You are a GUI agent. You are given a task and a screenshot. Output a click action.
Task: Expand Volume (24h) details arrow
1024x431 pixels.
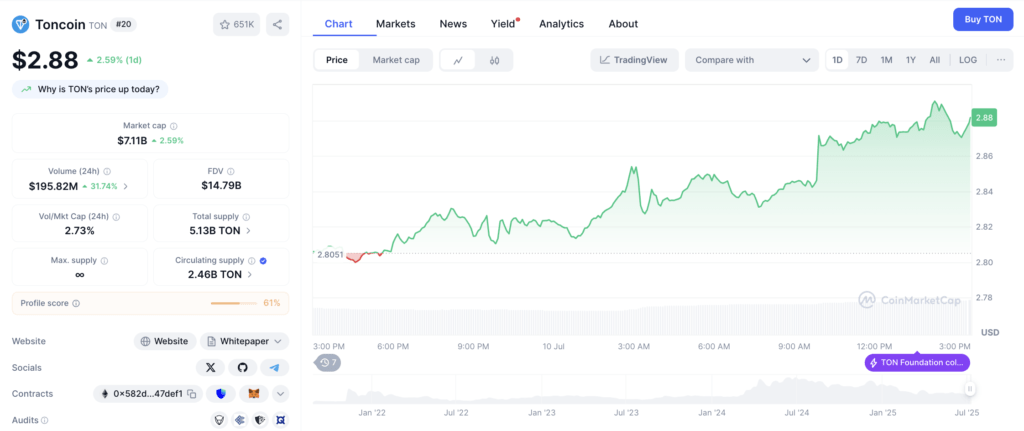click(x=125, y=186)
